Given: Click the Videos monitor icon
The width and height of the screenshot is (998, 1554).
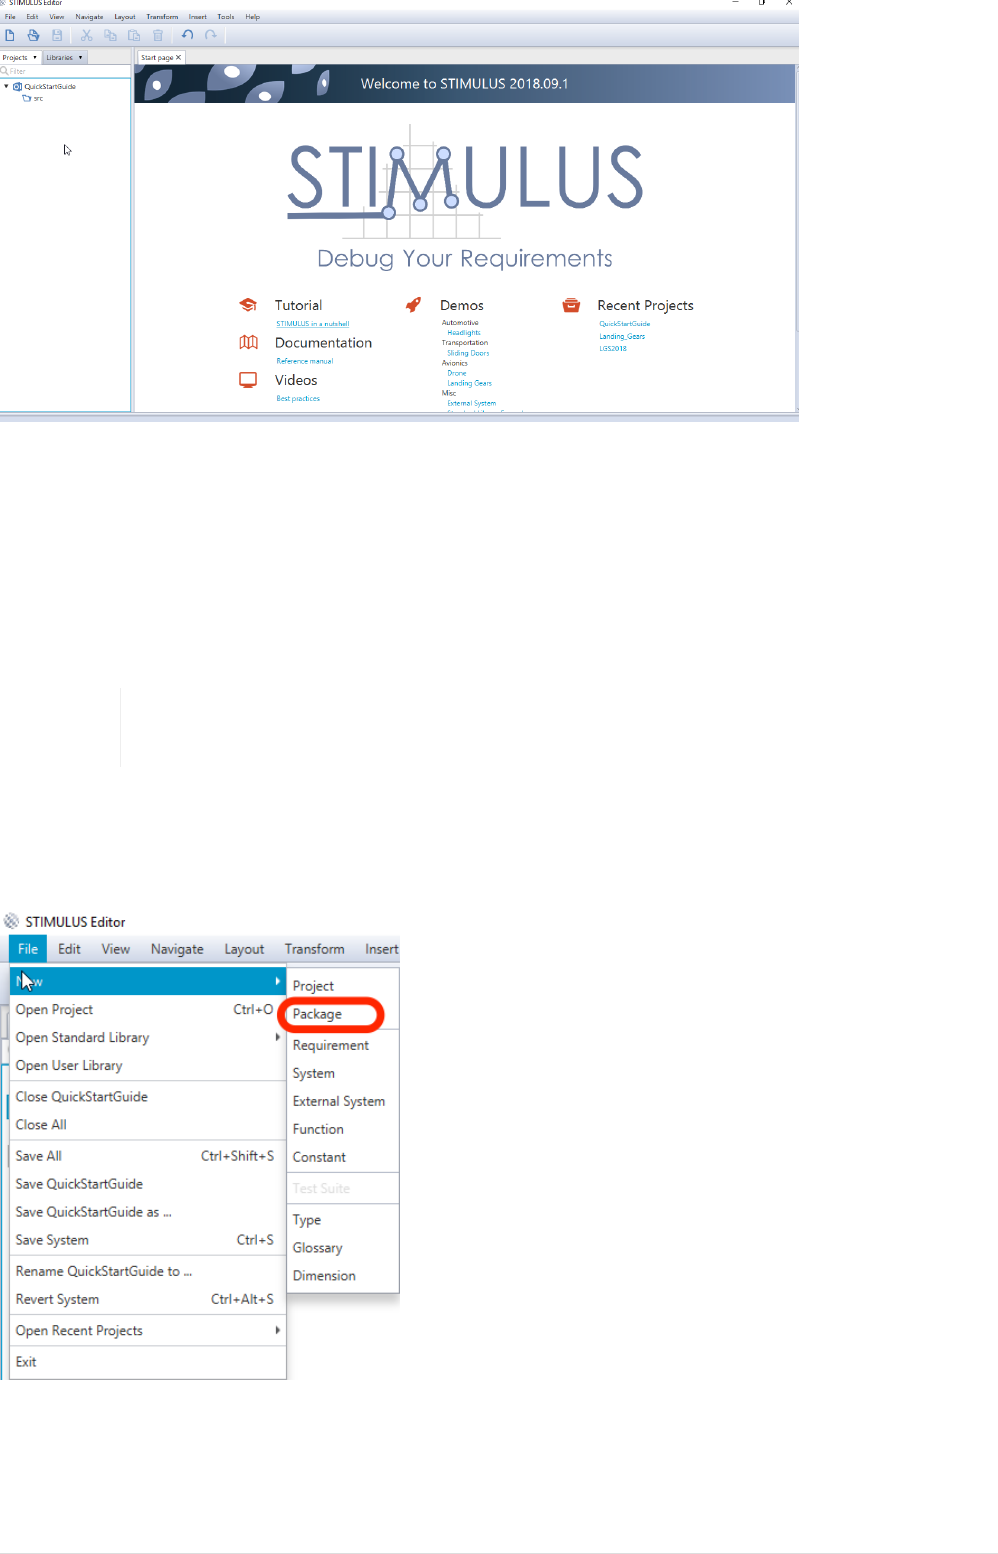Looking at the screenshot, I should point(248,380).
